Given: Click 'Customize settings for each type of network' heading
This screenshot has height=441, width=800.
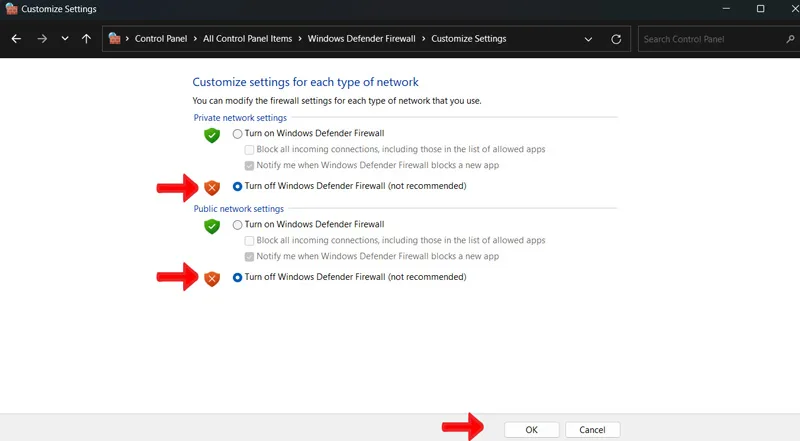Looking at the screenshot, I should (x=305, y=82).
